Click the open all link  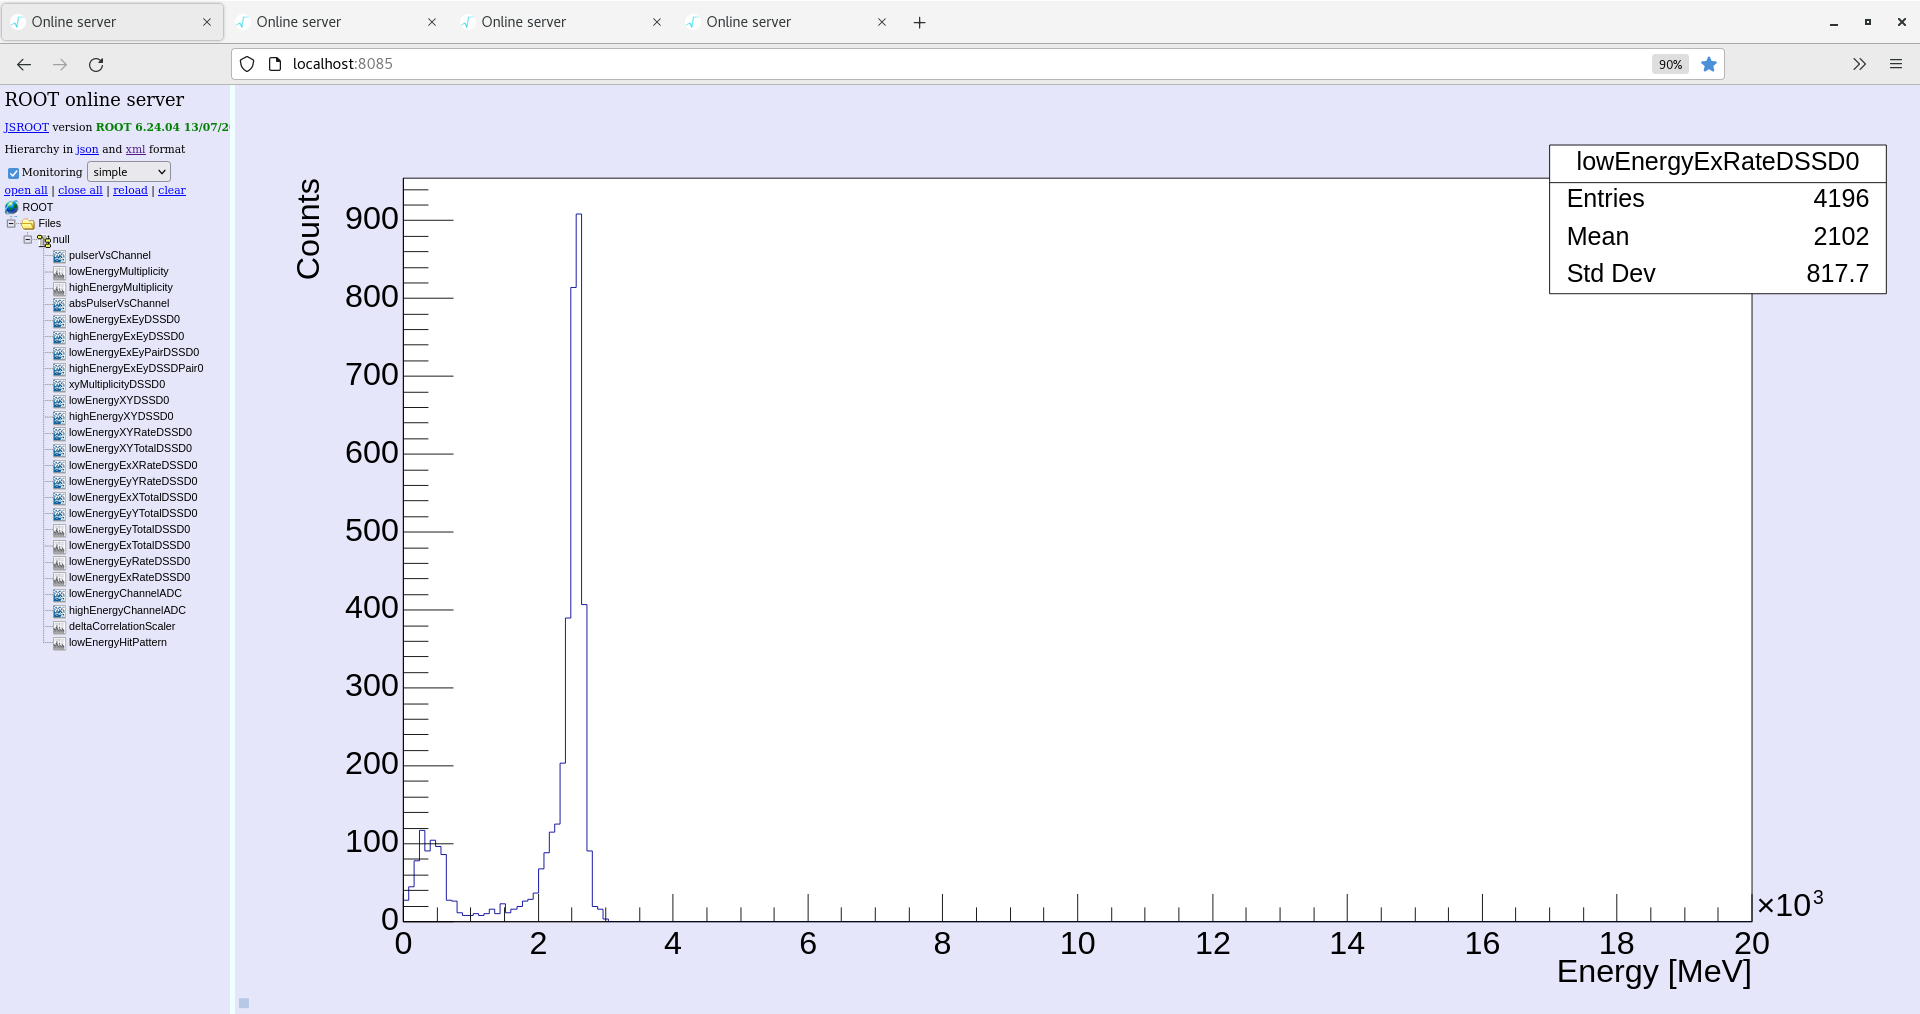26,190
